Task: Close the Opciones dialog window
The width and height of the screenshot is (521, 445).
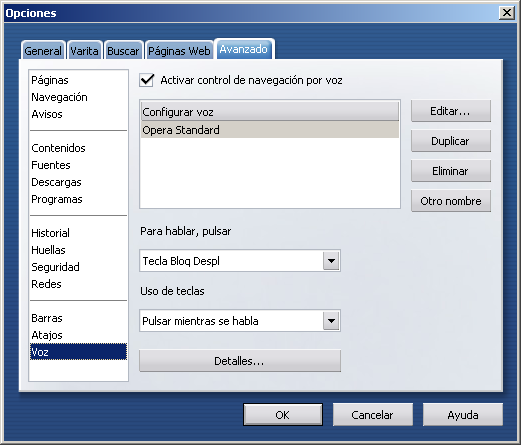Action: pyautogui.click(x=507, y=13)
